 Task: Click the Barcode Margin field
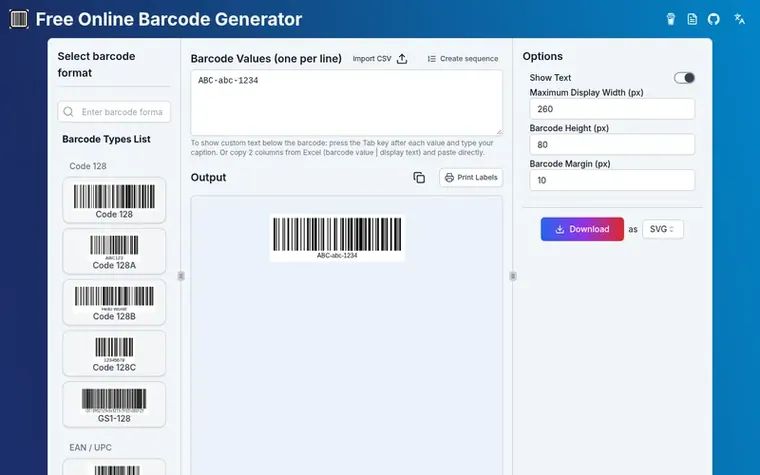click(x=612, y=180)
